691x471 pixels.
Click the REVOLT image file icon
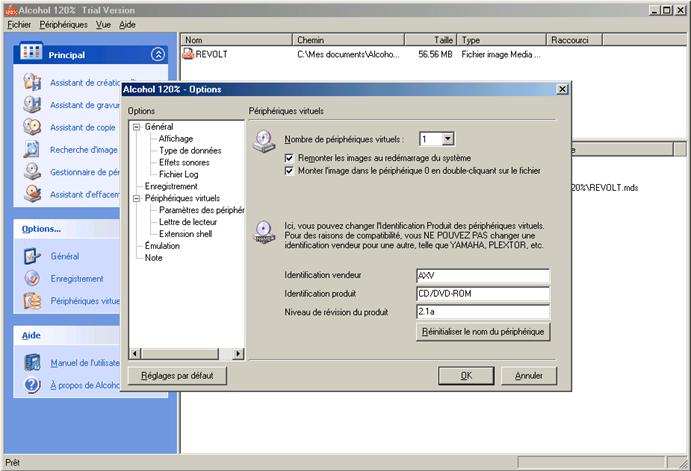(x=188, y=54)
